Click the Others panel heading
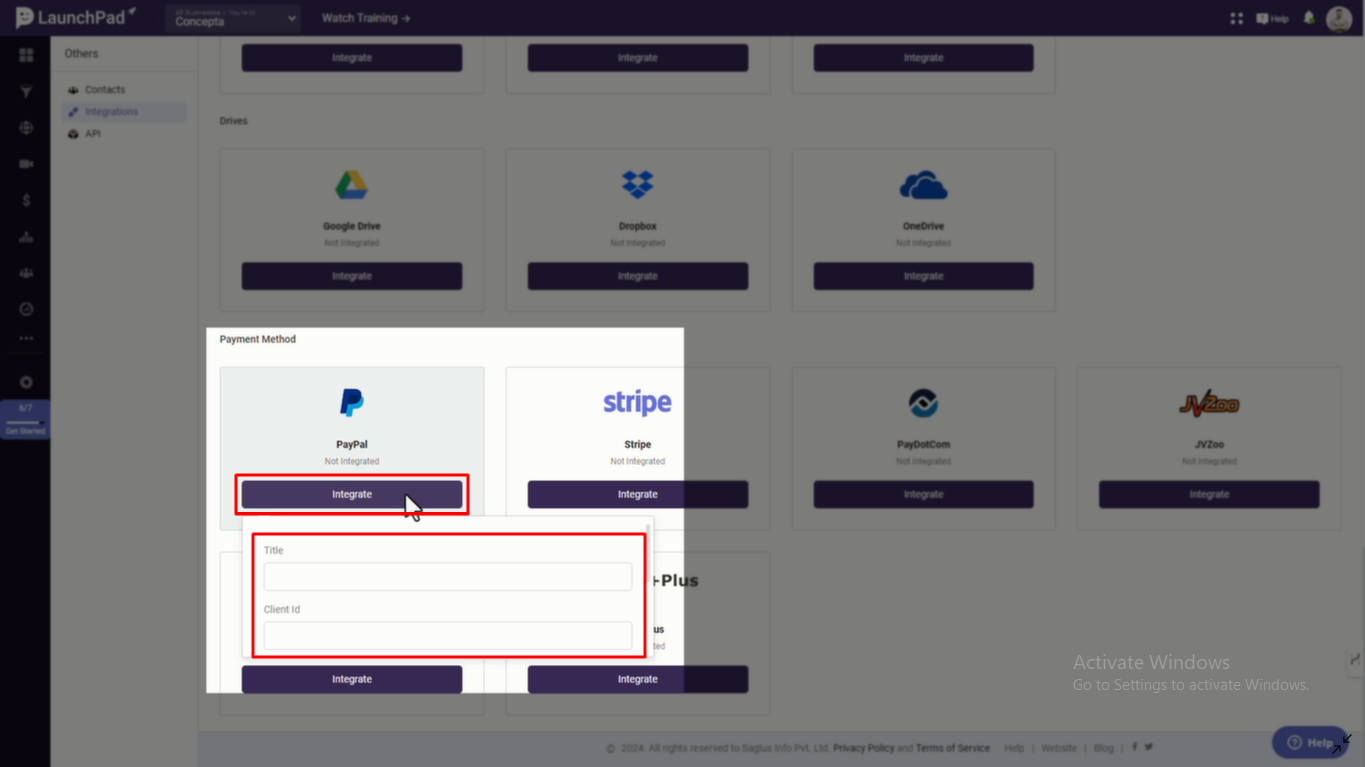The height and width of the screenshot is (767, 1365). [x=82, y=54]
